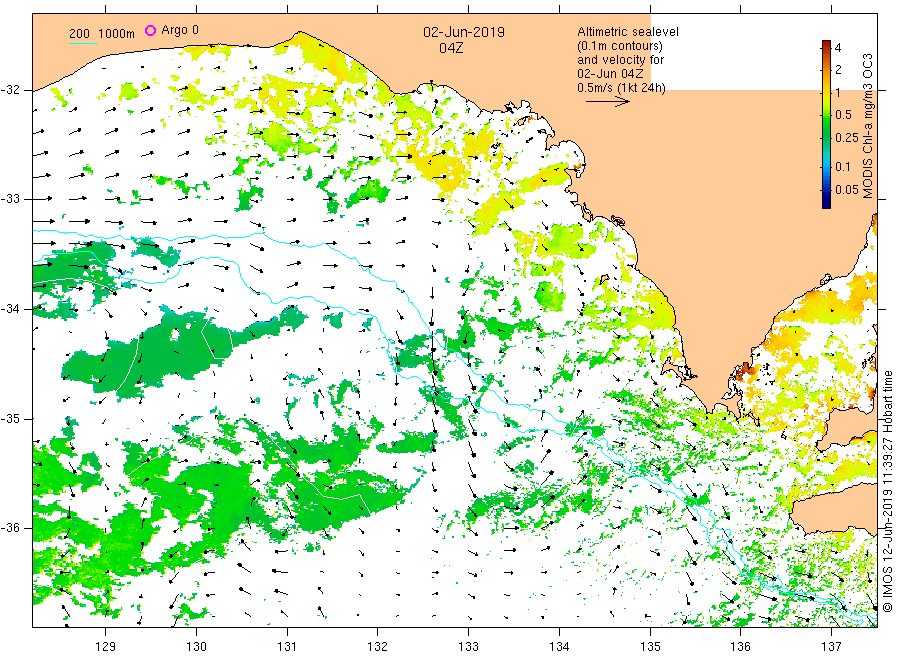The height and width of the screenshot is (660, 900).
Task: Click longitude axis label 135
Action: coord(650,647)
